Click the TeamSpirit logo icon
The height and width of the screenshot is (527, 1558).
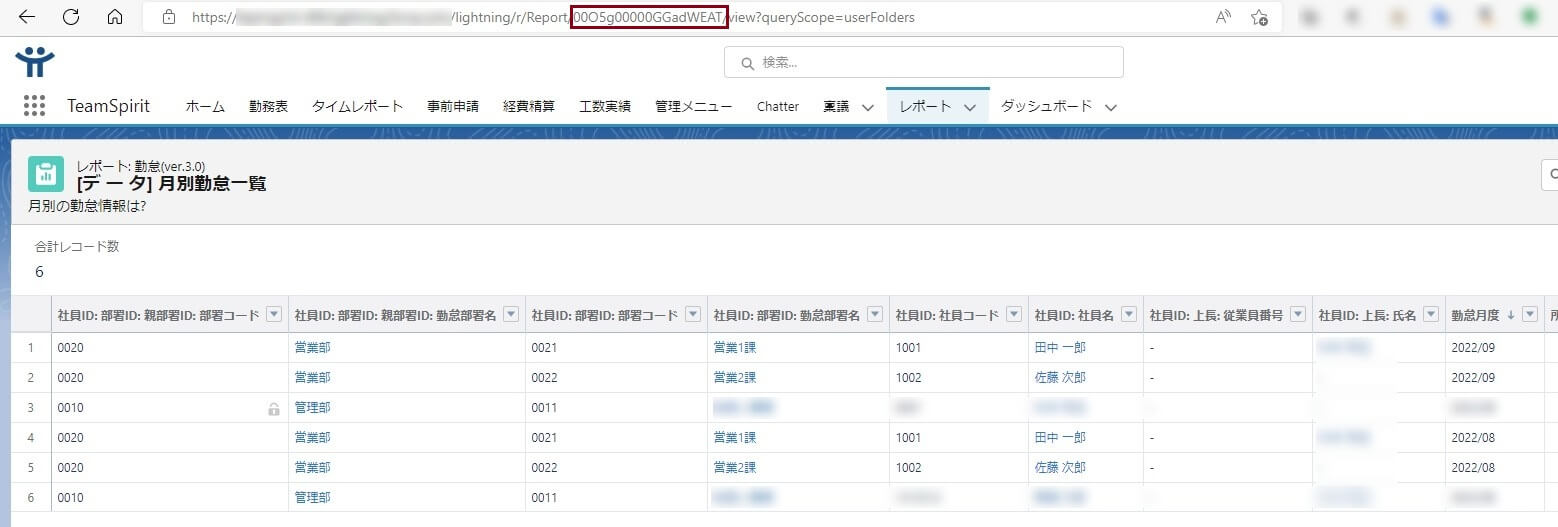35,62
